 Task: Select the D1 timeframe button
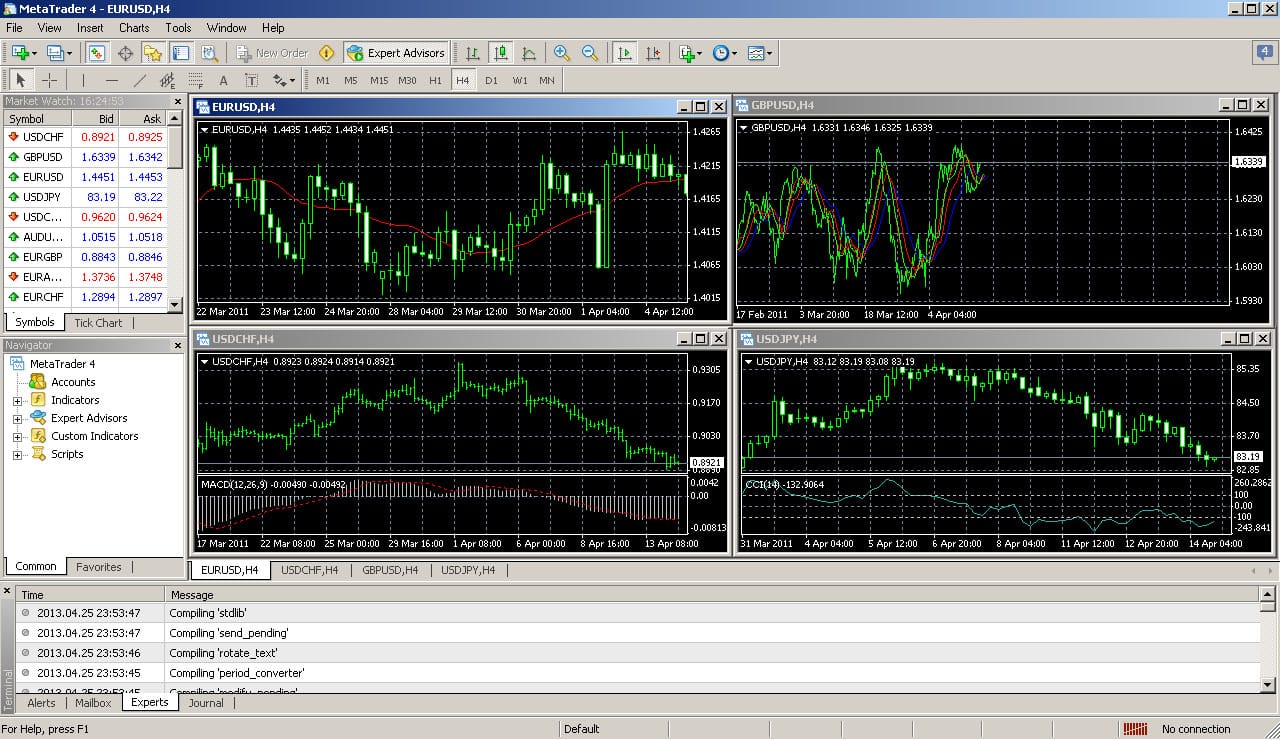[x=491, y=80]
